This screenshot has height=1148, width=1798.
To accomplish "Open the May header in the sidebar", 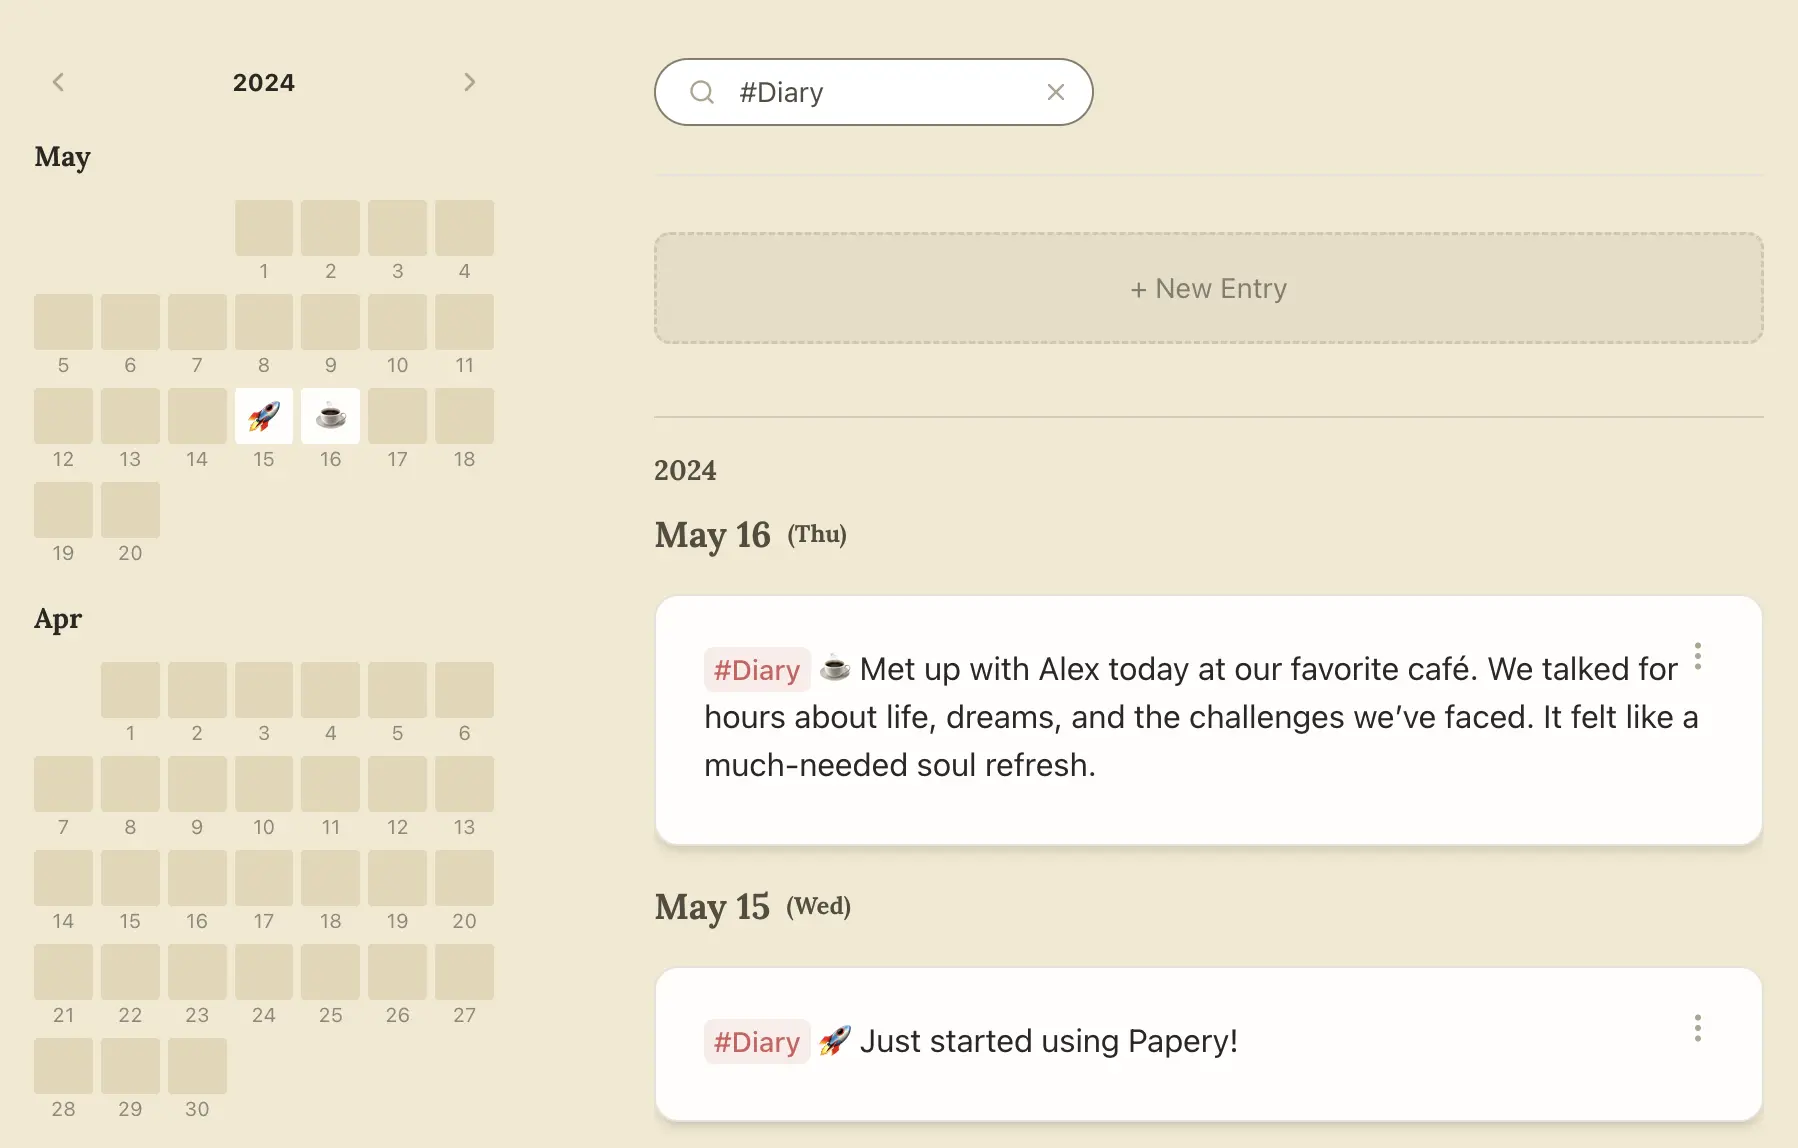I will pos(62,157).
